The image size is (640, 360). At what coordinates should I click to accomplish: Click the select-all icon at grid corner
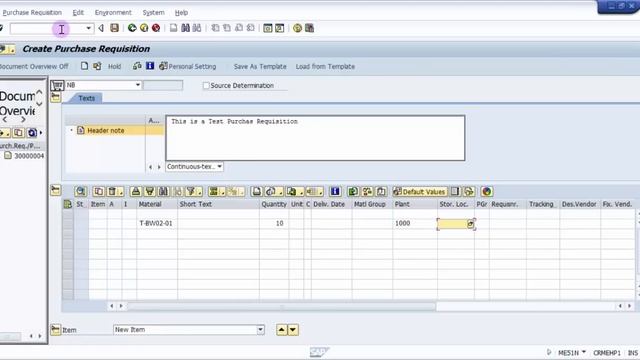point(68,204)
